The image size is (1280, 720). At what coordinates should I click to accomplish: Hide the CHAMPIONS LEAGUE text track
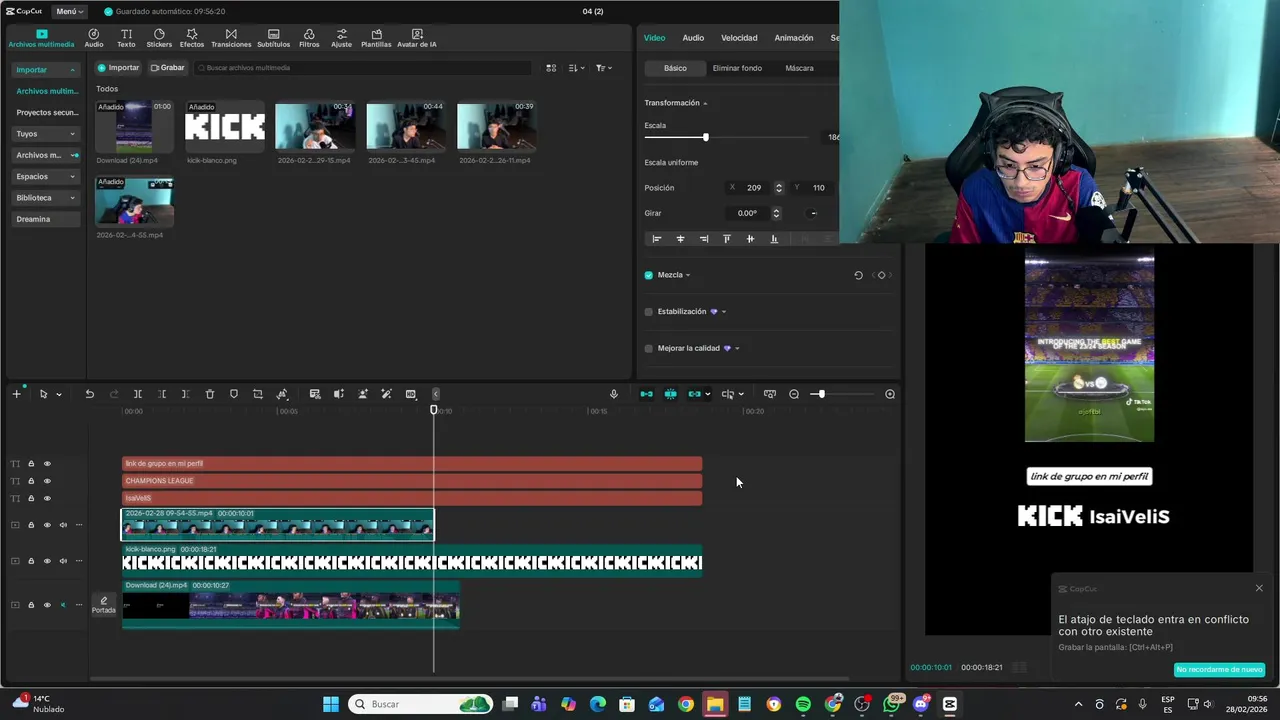point(47,481)
